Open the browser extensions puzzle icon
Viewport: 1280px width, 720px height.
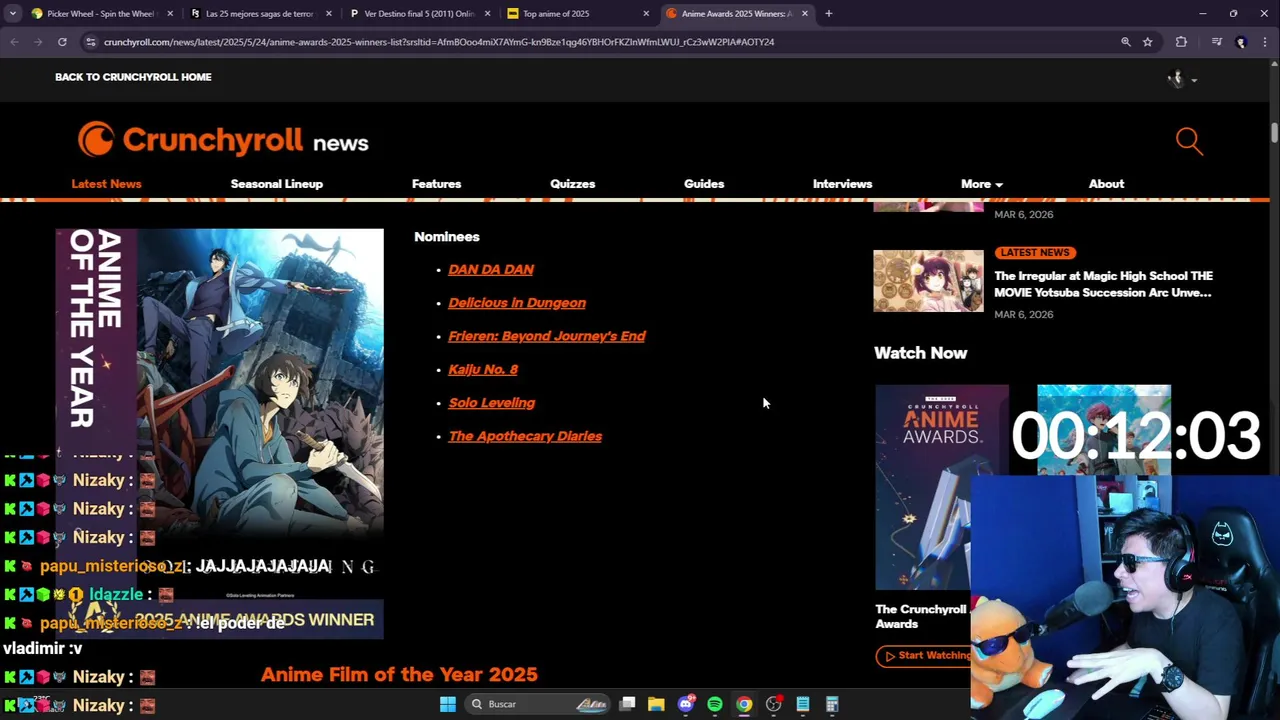pyautogui.click(x=1181, y=42)
